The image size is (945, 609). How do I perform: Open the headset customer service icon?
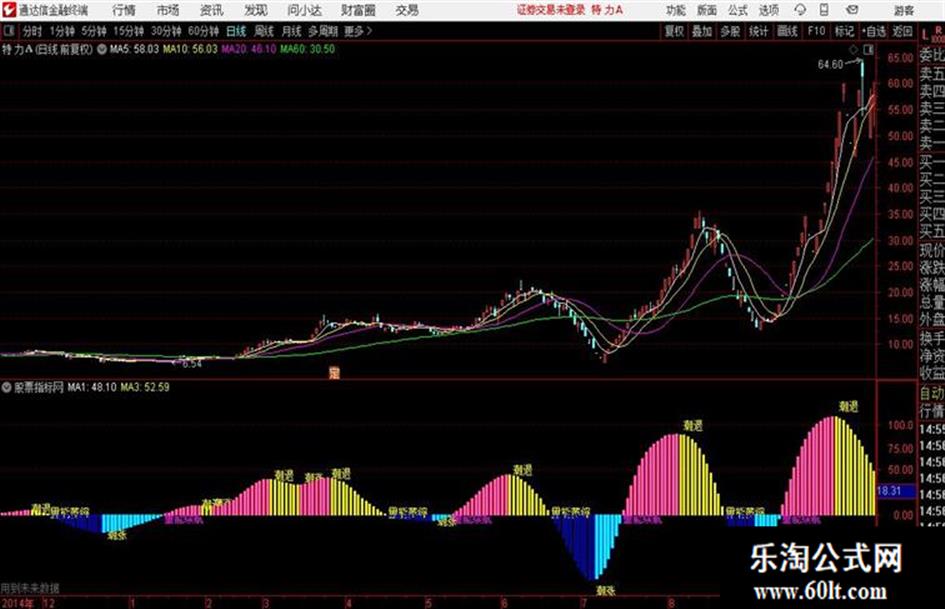click(x=800, y=10)
